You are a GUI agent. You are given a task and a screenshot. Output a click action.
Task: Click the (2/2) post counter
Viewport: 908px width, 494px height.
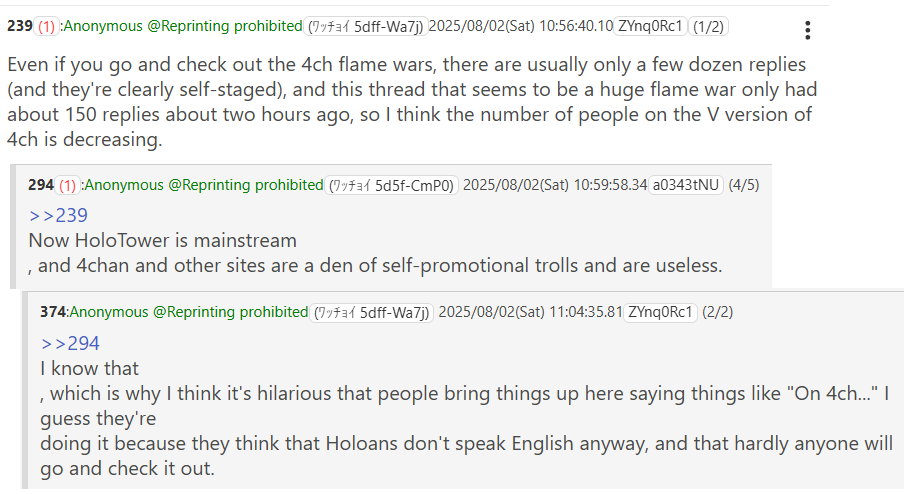click(718, 312)
